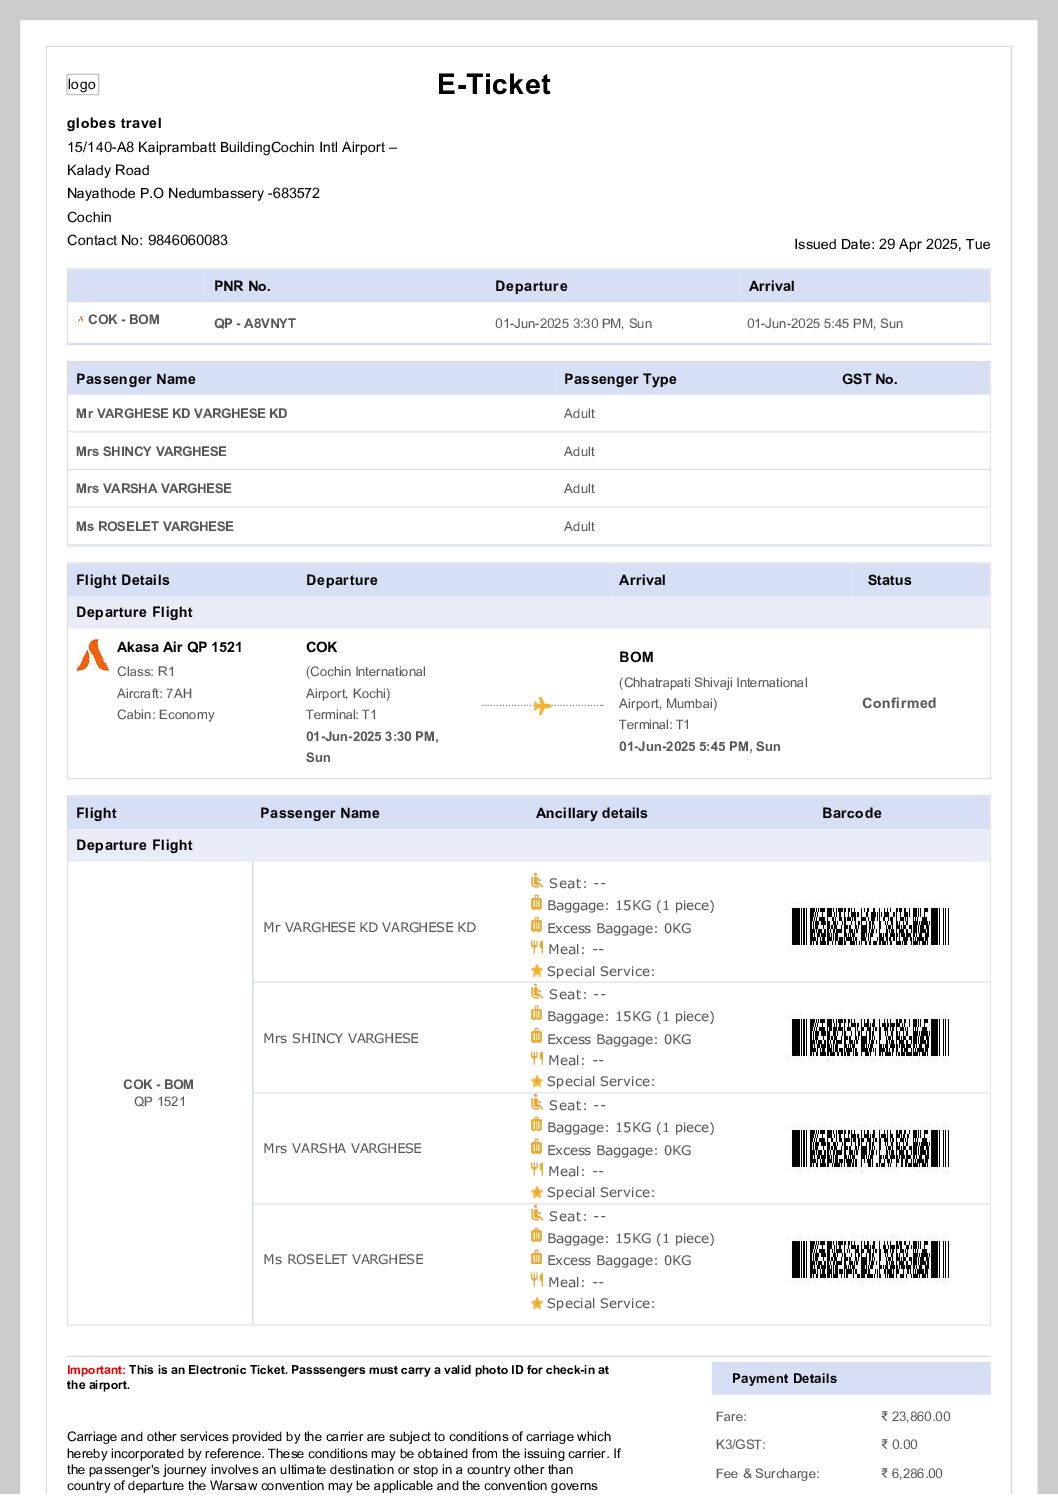Click Mrs SHINCY VARGHESE's 15KG baggage icon
This screenshot has width=1058, height=1497.
(537, 1015)
